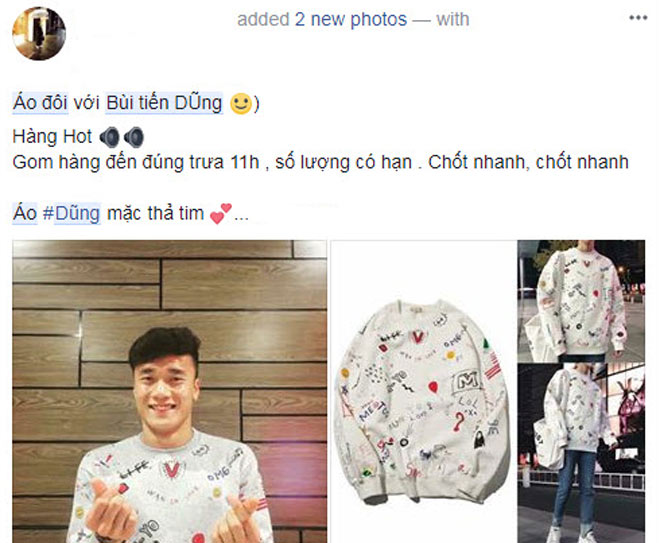
Task: Click the second speaker emoji after Hàng Hot
Action: pyautogui.click(x=134, y=137)
